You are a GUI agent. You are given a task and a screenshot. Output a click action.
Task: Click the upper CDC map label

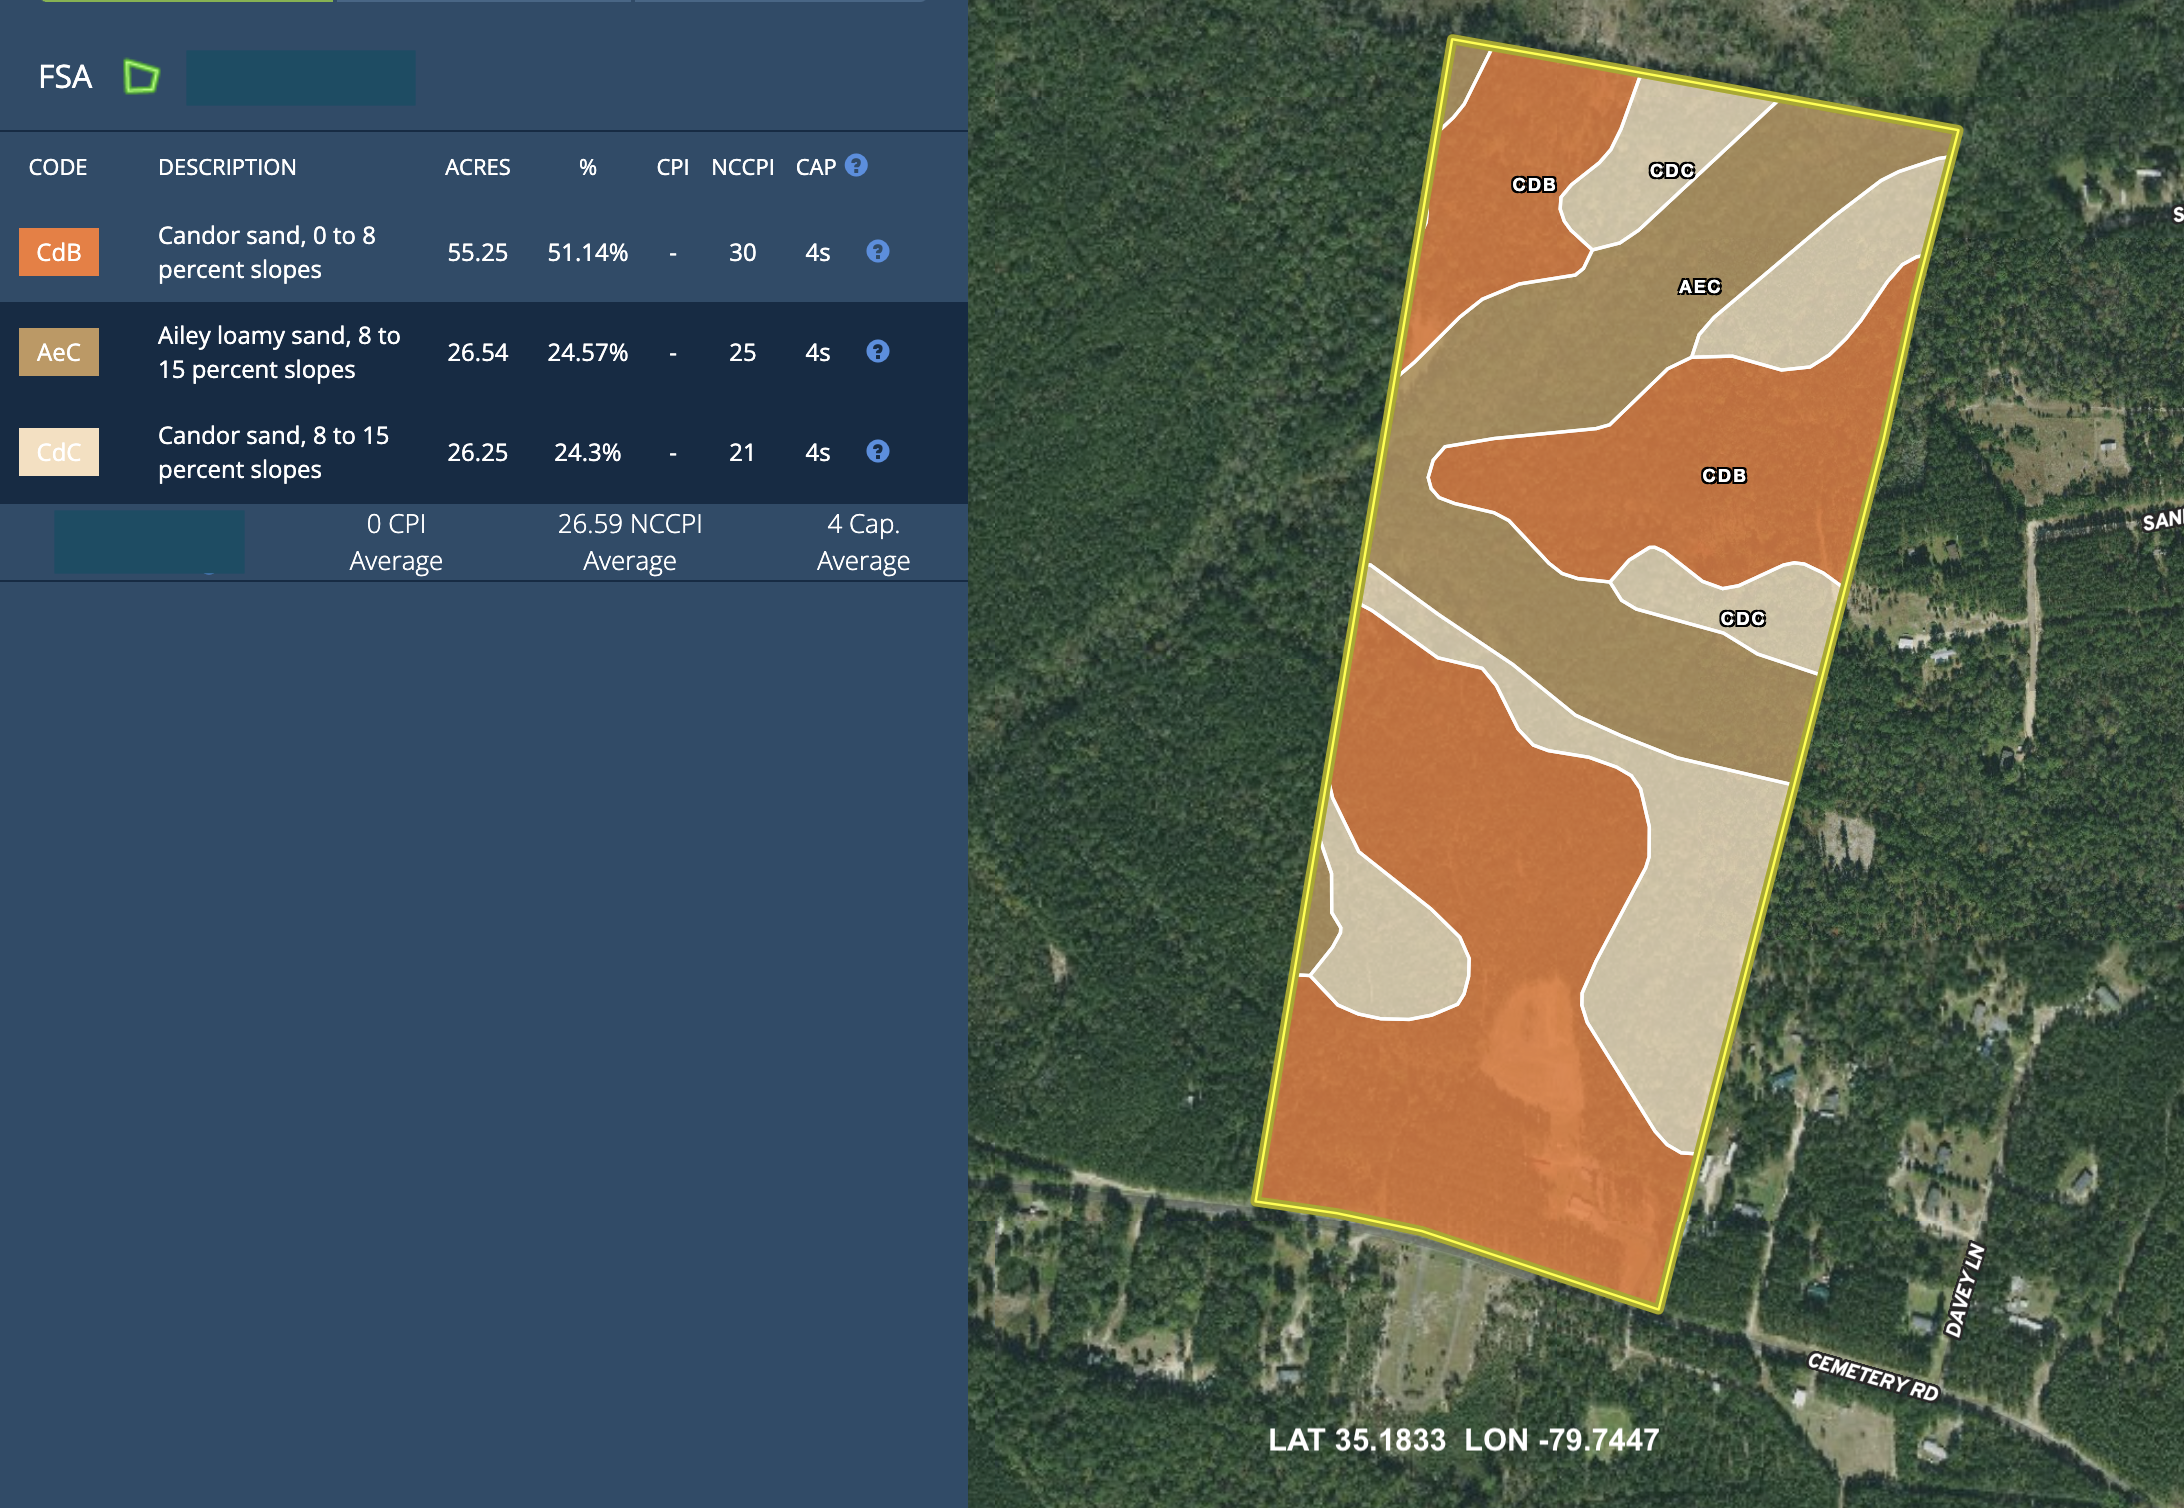pos(1671,171)
